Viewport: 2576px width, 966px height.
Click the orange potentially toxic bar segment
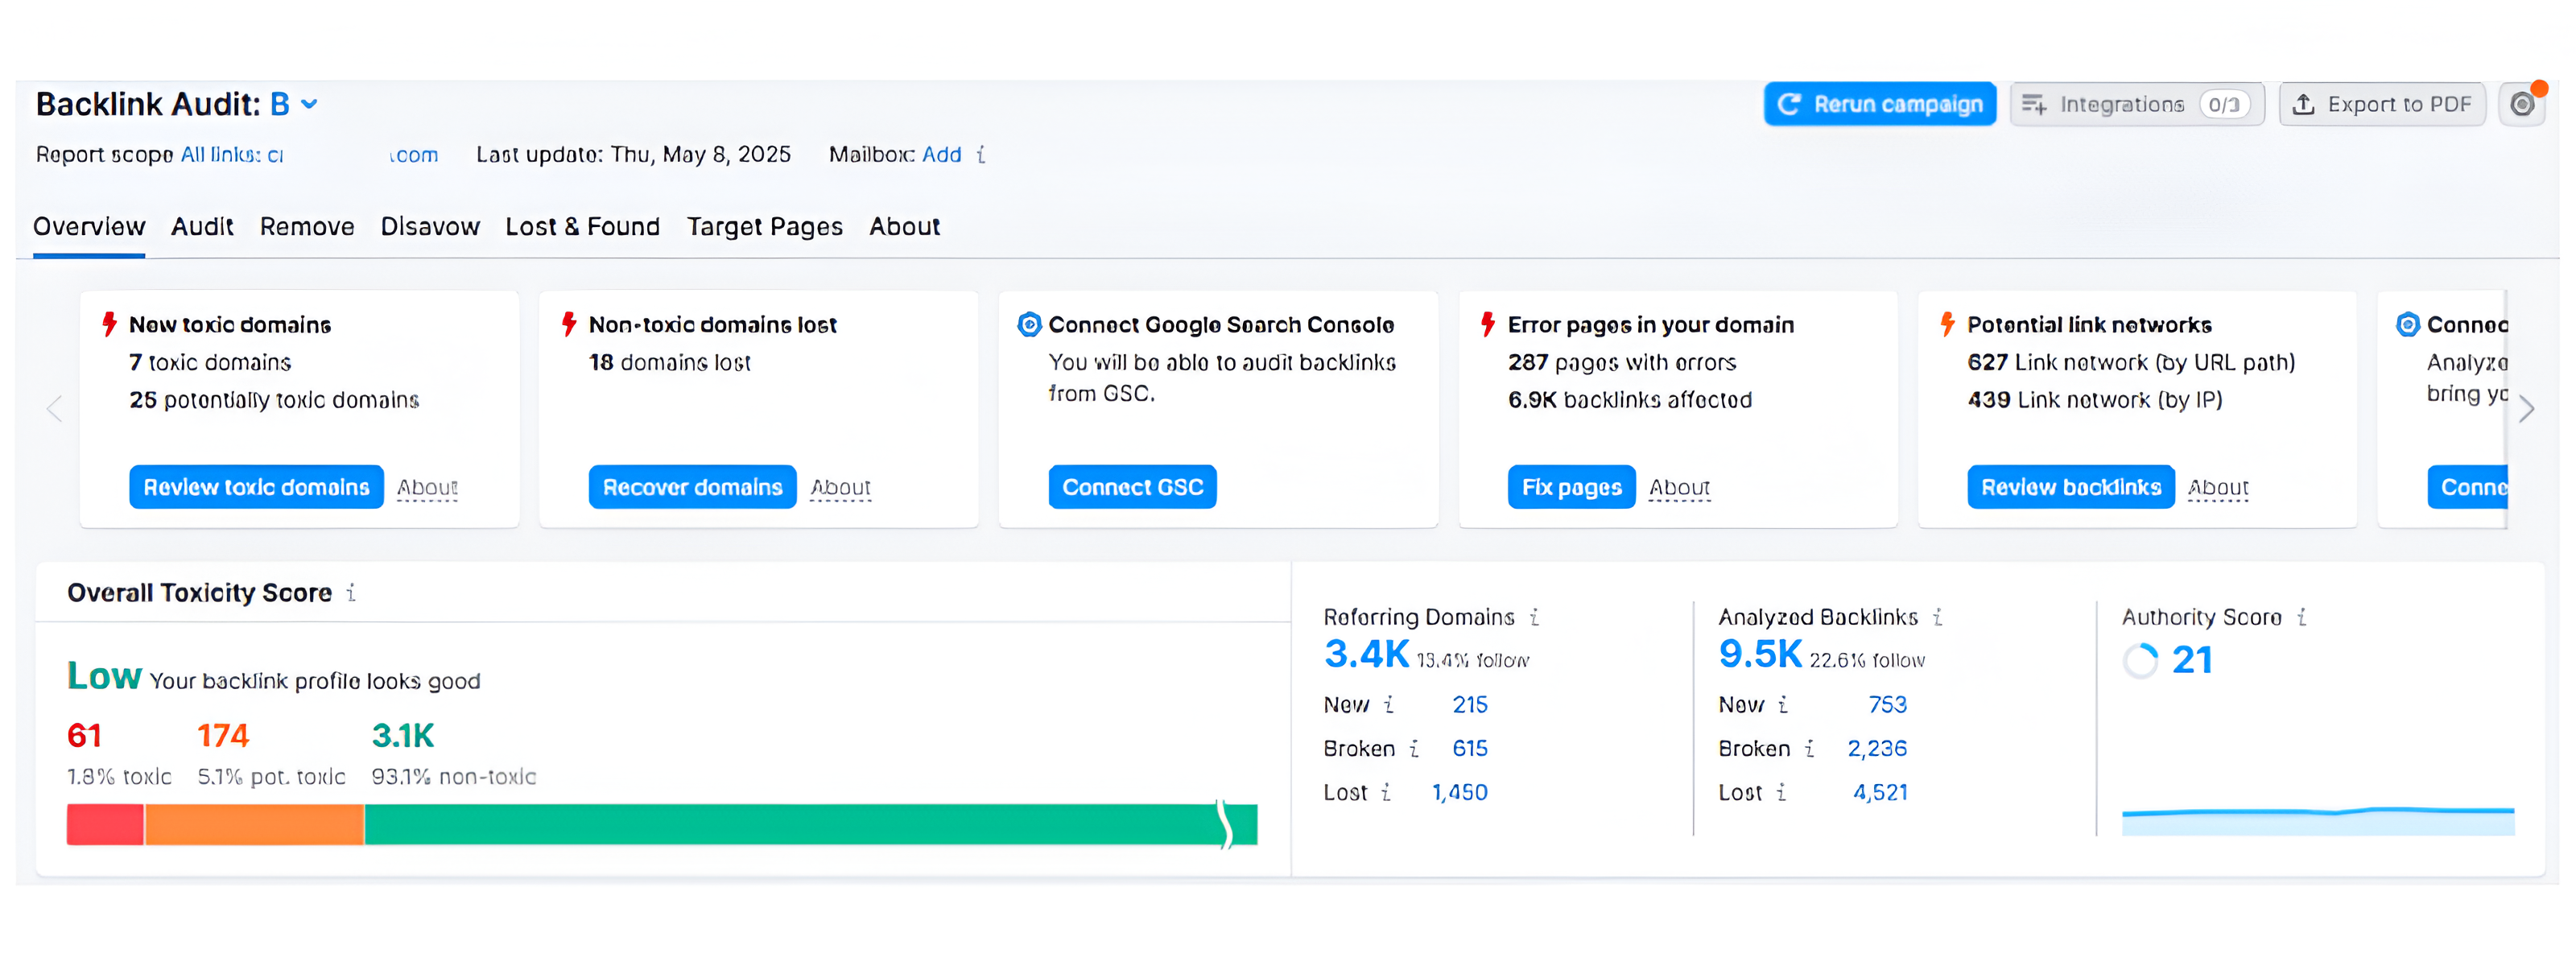[x=254, y=825]
